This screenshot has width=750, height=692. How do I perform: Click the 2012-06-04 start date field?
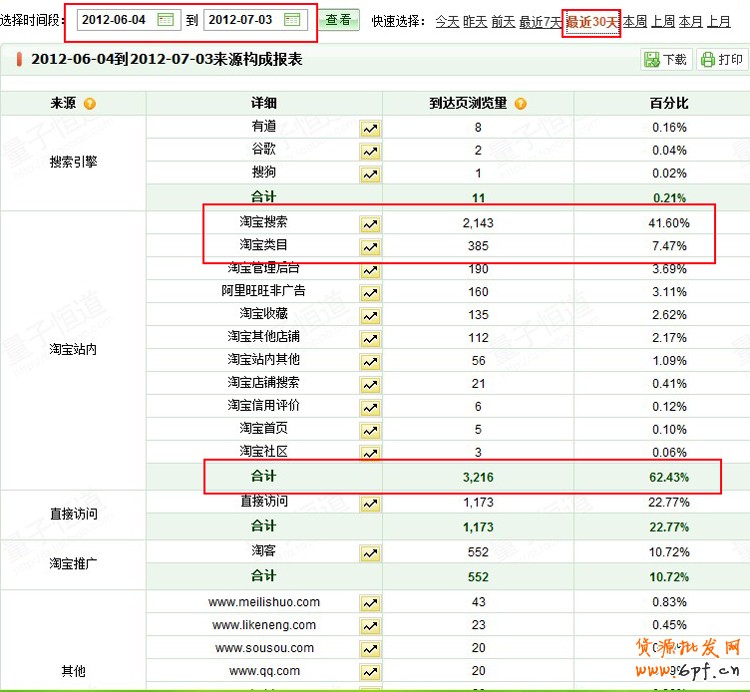click(114, 20)
